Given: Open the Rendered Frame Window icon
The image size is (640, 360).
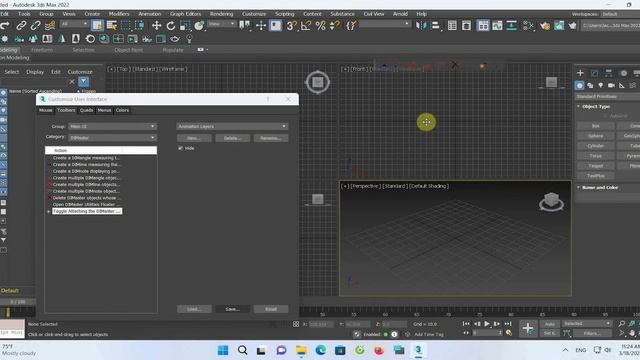Looking at the screenshot, I should click(559, 25).
